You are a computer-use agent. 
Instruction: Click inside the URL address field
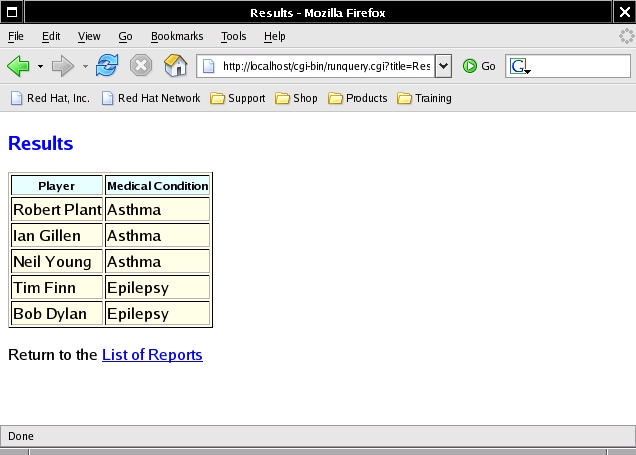pyautogui.click(x=325, y=66)
